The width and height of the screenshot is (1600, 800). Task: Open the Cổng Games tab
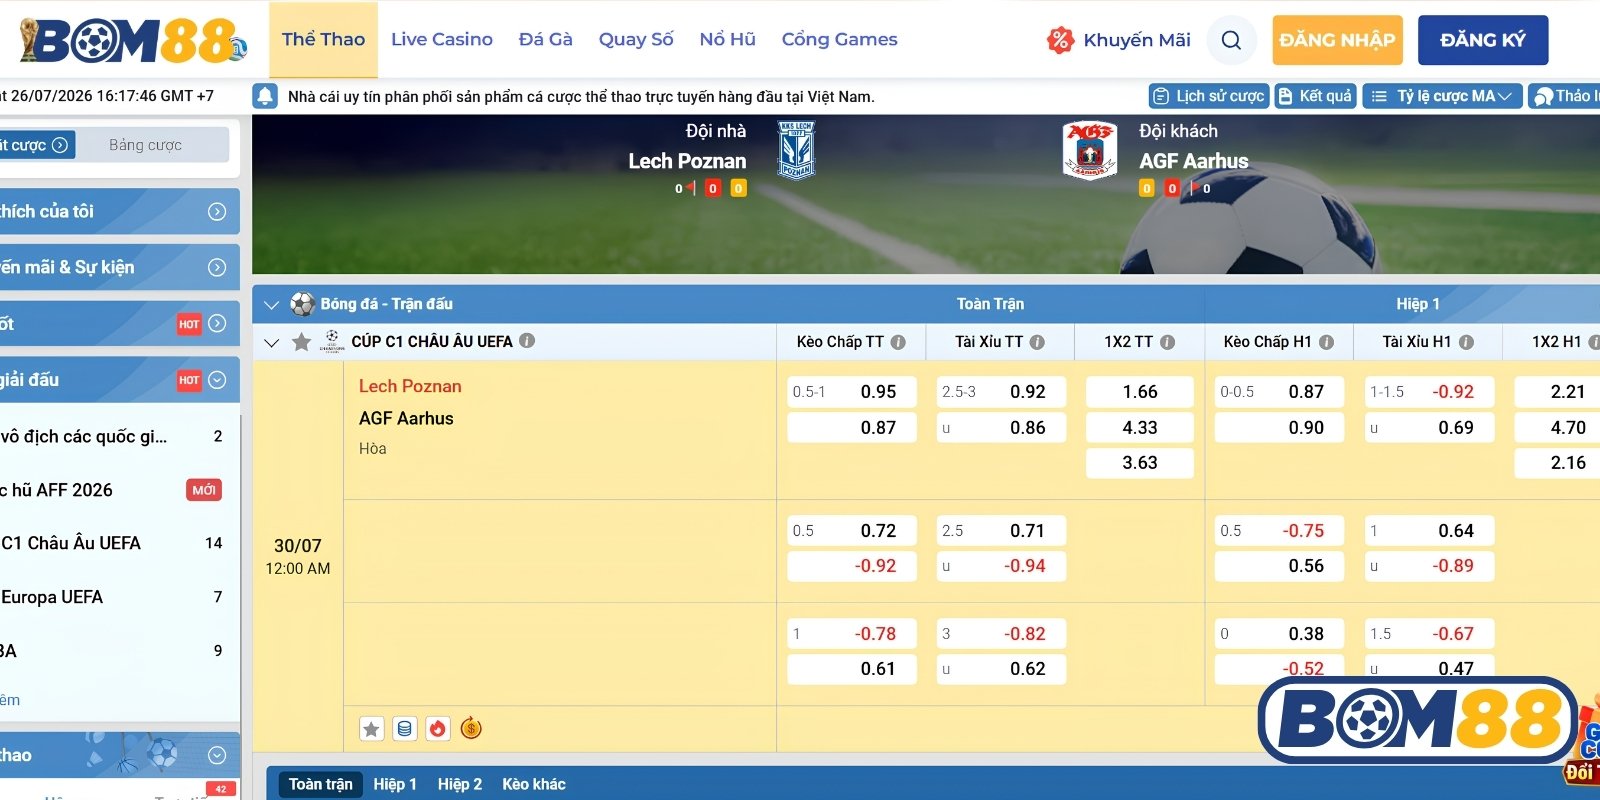pos(840,40)
